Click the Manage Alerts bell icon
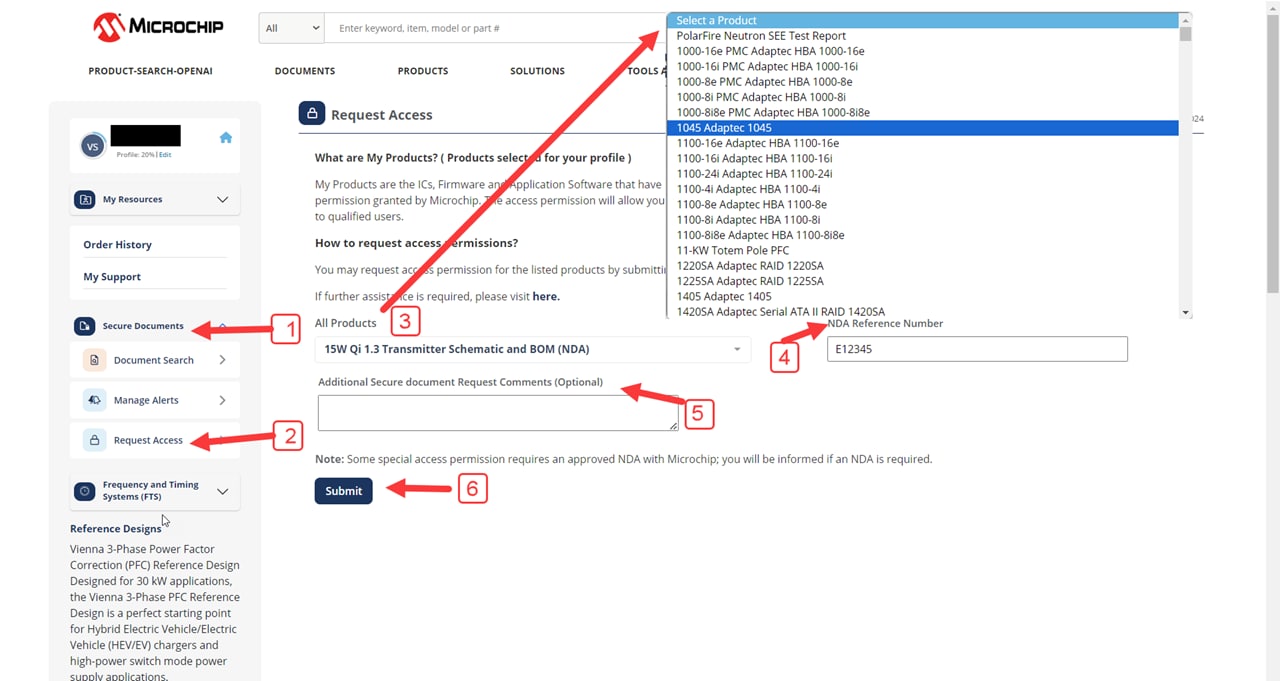This screenshot has width=1280, height=681. point(94,399)
